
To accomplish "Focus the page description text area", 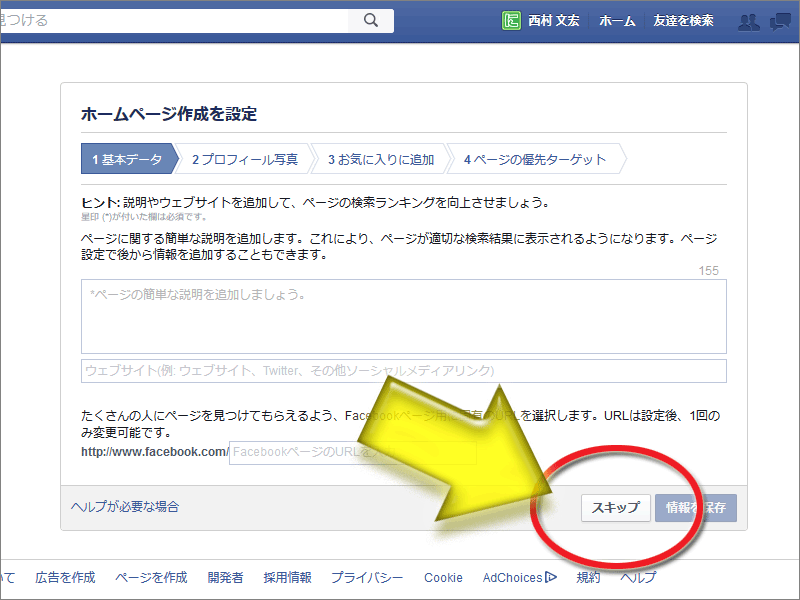I will [404, 316].
